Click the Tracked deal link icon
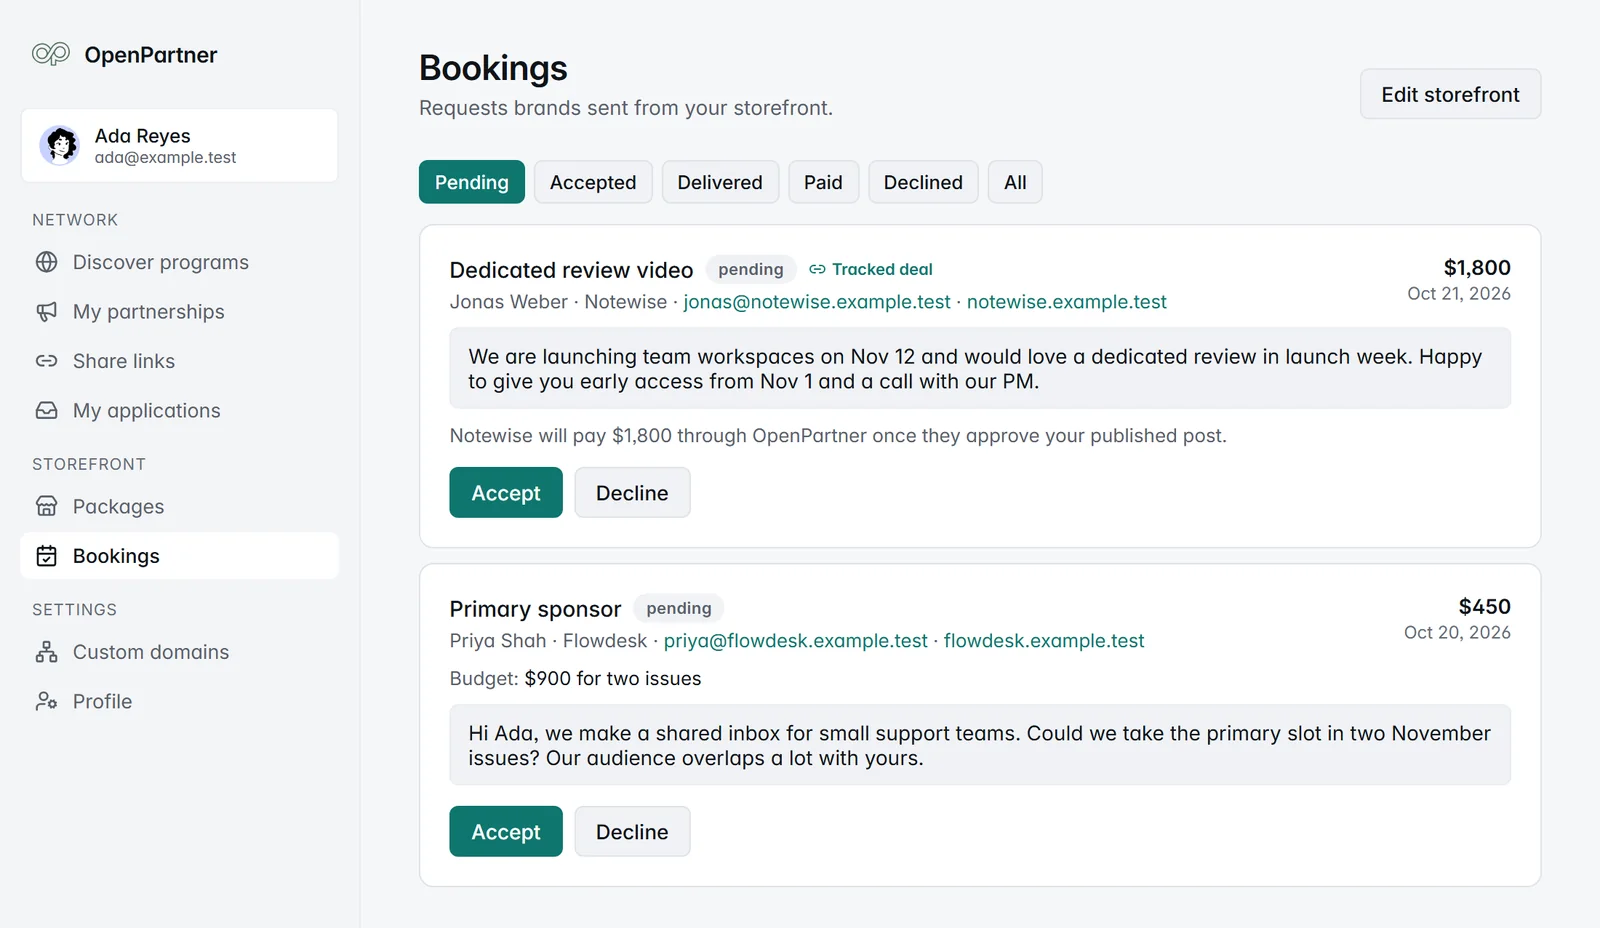 pos(817,269)
